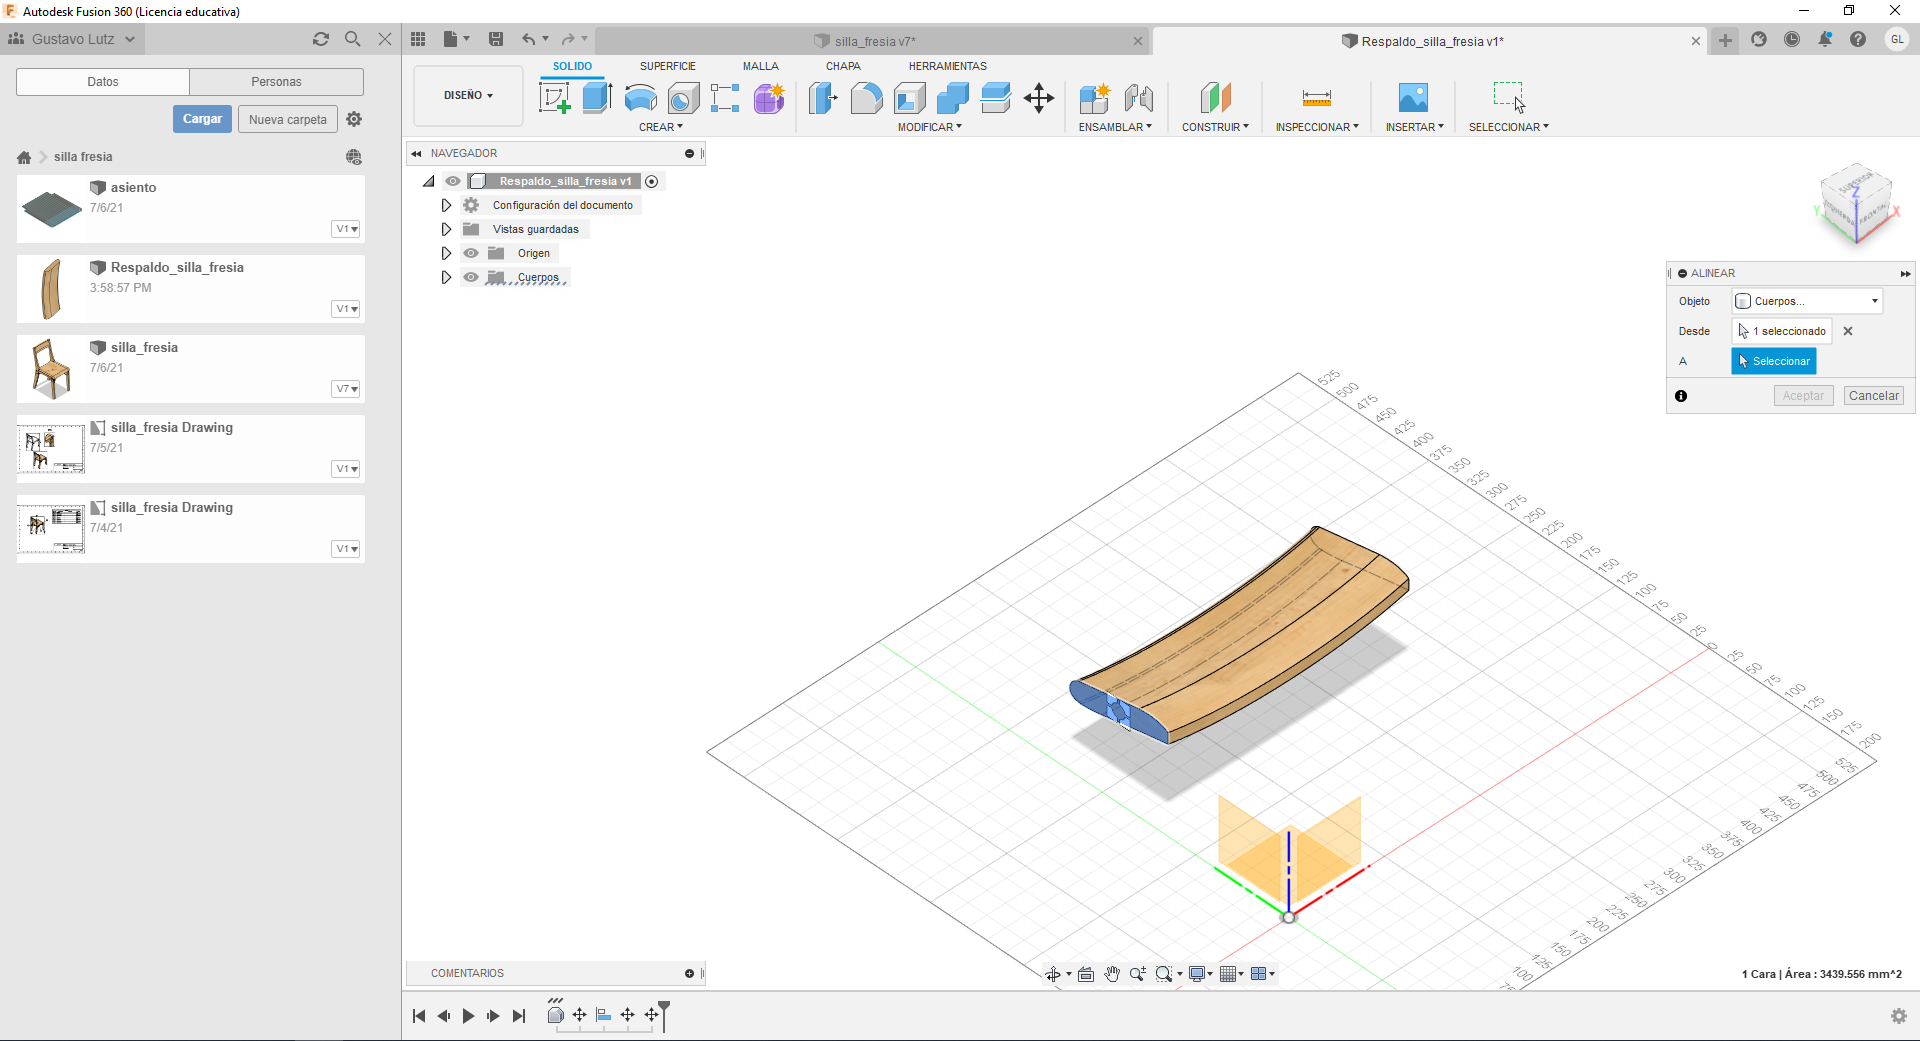Click the Save icon

pyautogui.click(x=496, y=39)
